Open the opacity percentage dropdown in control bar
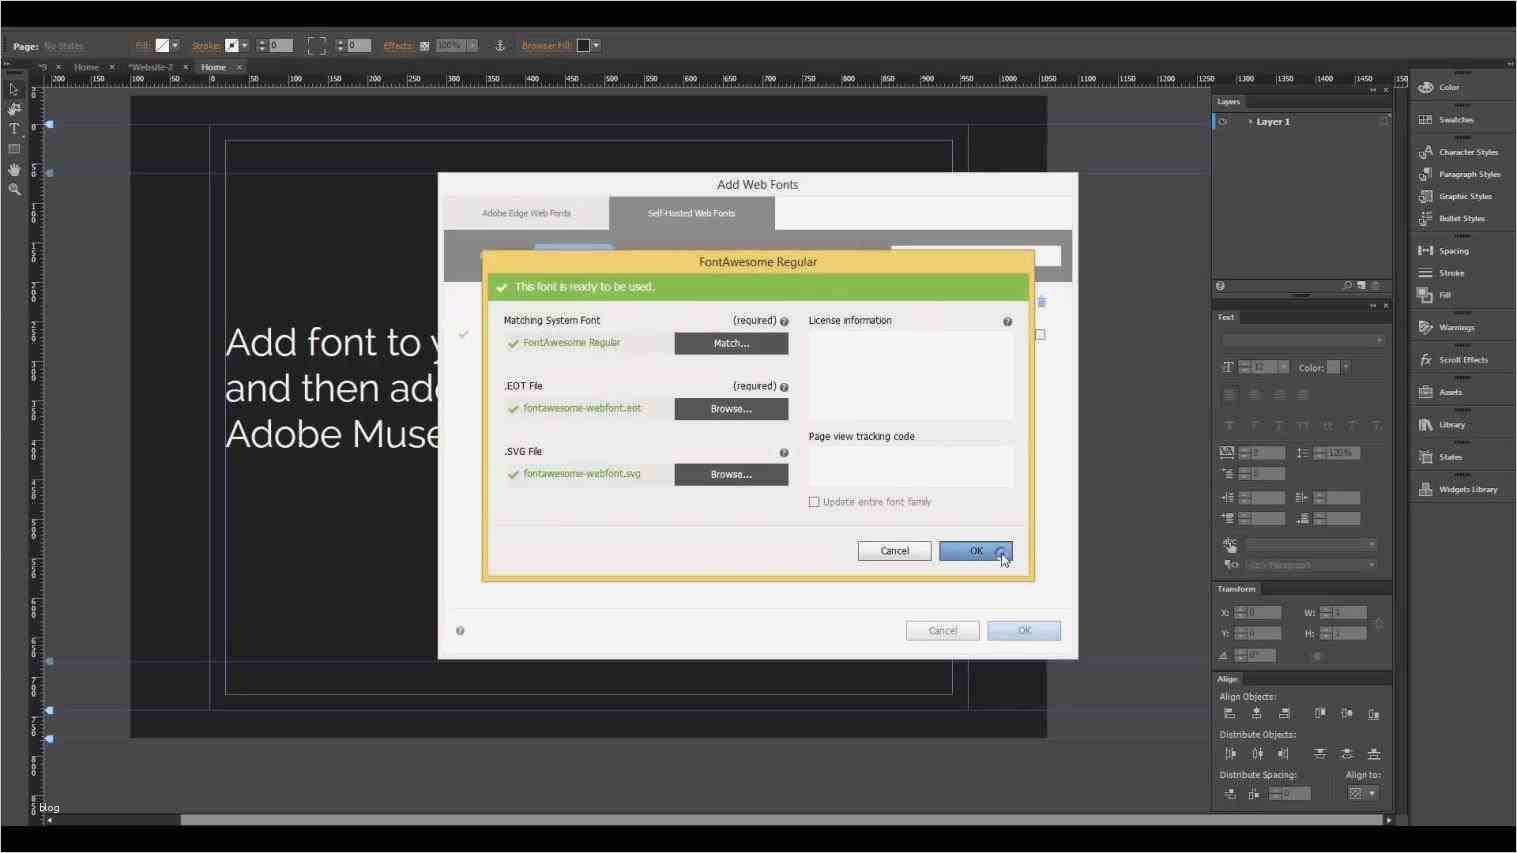The width and height of the screenshot is (1517, 853). click(x=472, y=46)
